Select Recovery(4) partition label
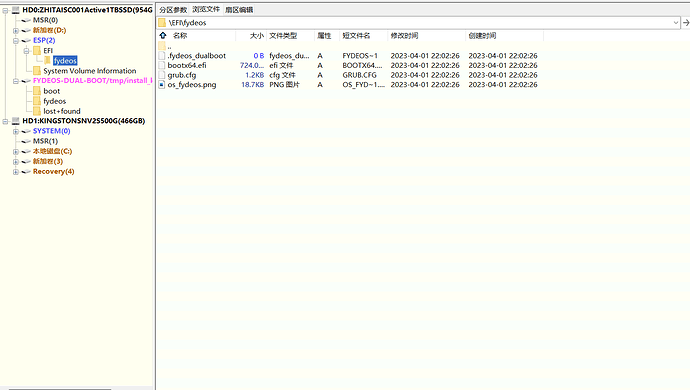 coord(54,172)
